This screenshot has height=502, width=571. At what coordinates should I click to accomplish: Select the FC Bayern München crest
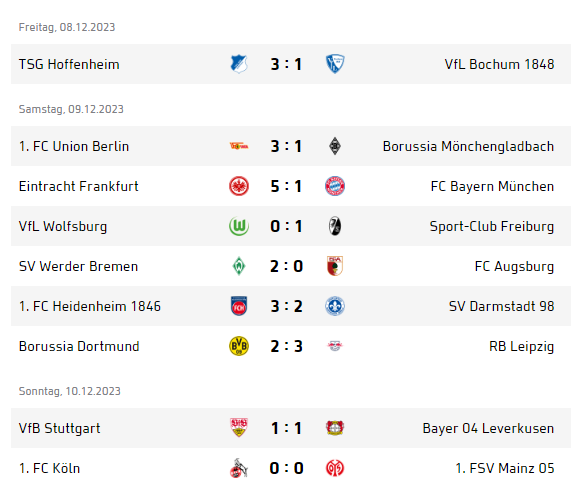[x=335, y=186]
